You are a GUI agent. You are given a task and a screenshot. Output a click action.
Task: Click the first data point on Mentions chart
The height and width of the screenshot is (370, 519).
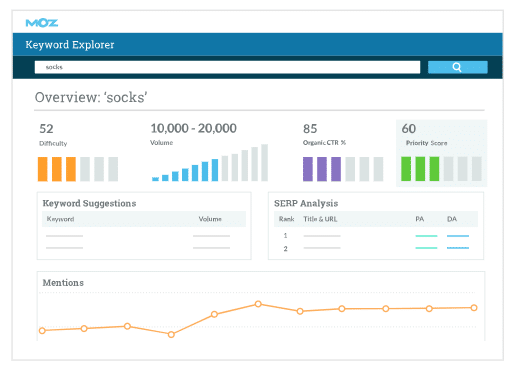[x=42, y=331]
